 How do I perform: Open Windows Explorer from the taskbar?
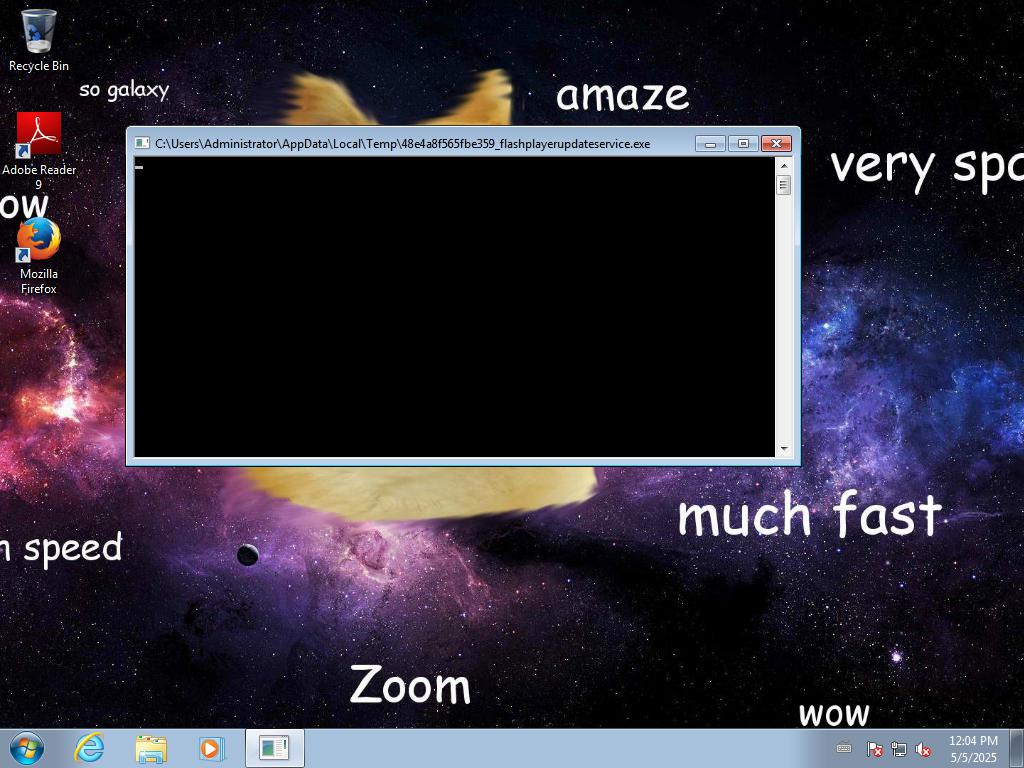click(151, 748)
